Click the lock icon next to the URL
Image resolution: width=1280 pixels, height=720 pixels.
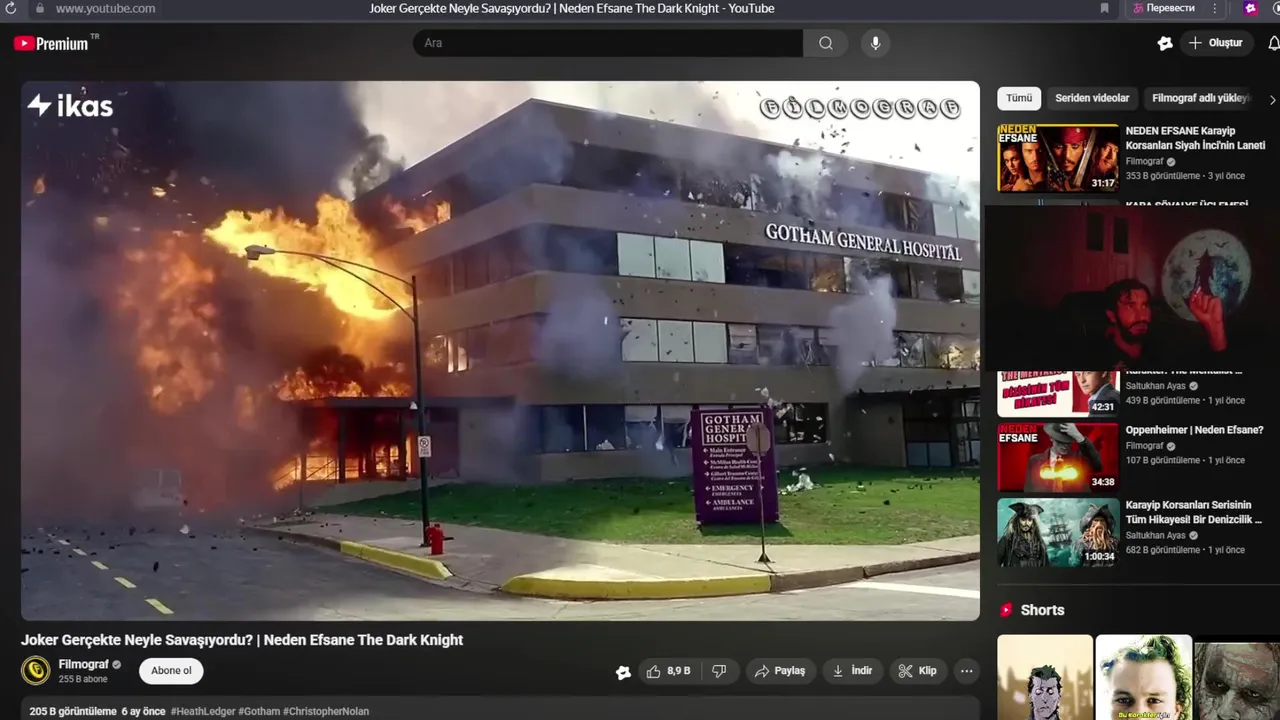(40, 8)
